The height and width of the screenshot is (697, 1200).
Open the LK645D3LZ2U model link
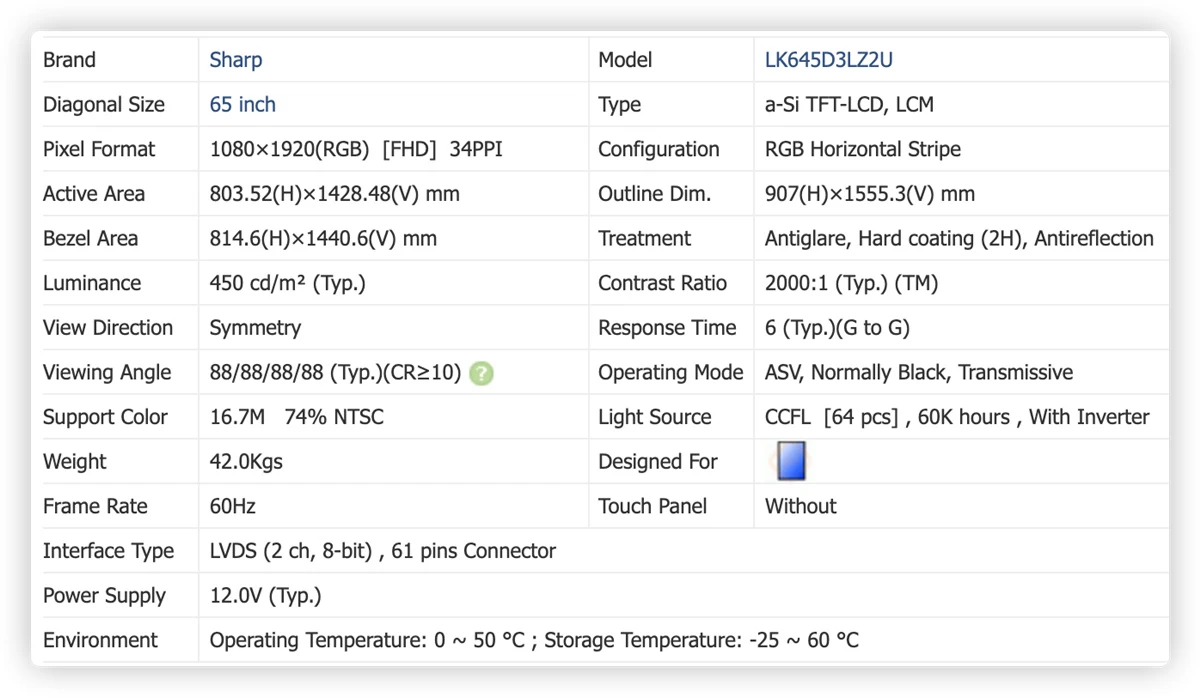pyautogui.click(x=829, y=60)
